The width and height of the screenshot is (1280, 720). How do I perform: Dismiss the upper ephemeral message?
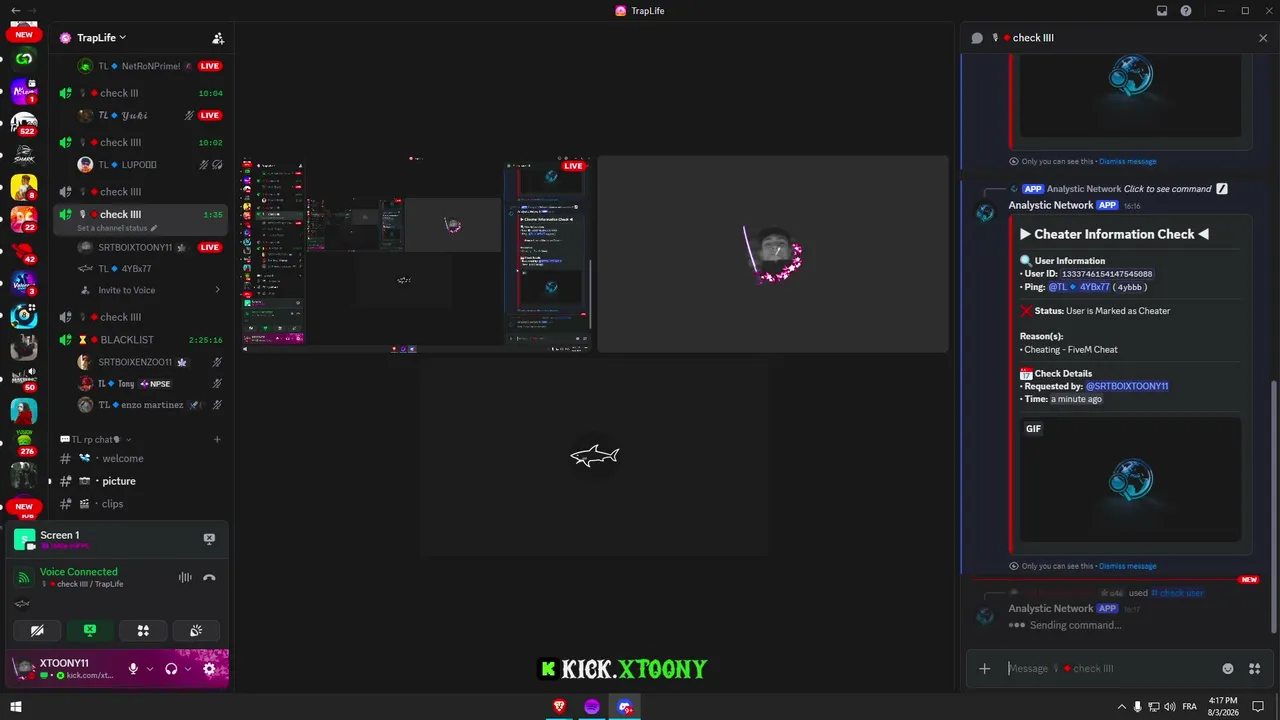point(1127,161)
